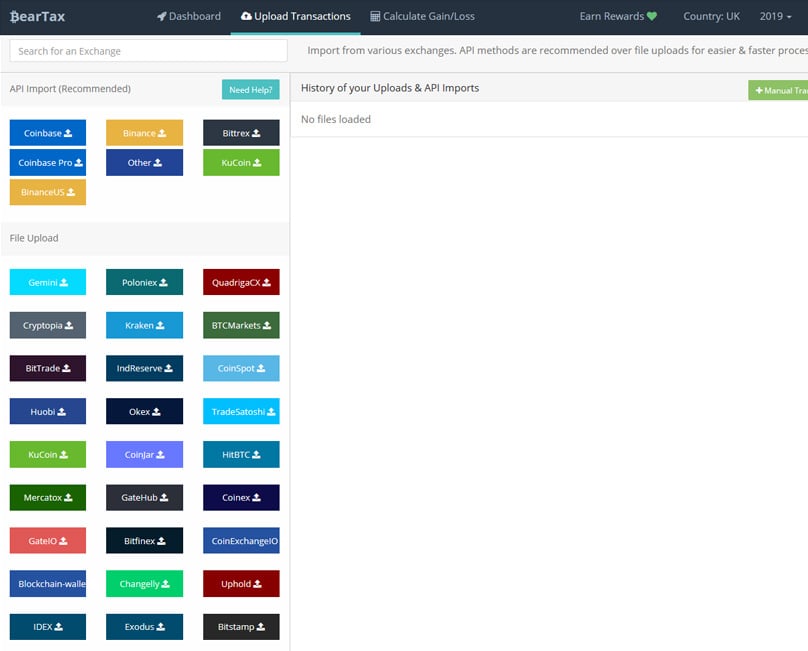808x651 pixels.
Task: Pick the Bittrex API import tile
Action: tap(241, 133)
